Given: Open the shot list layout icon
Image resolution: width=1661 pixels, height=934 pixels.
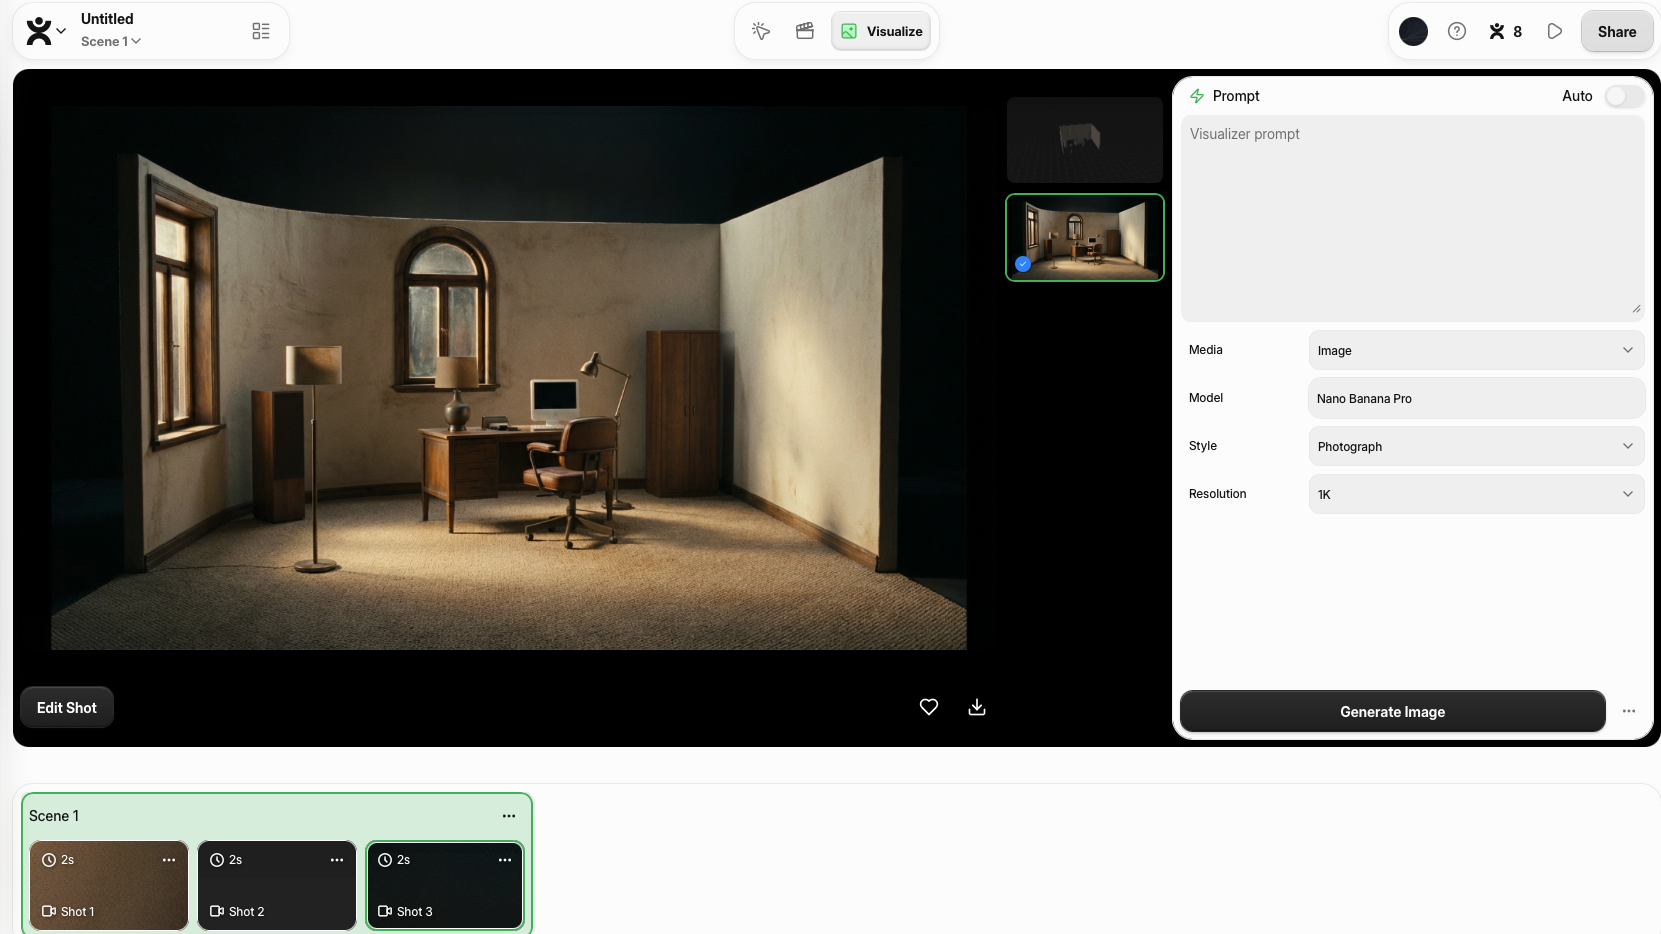Looking at the screenshot, I should coord(261,31).
